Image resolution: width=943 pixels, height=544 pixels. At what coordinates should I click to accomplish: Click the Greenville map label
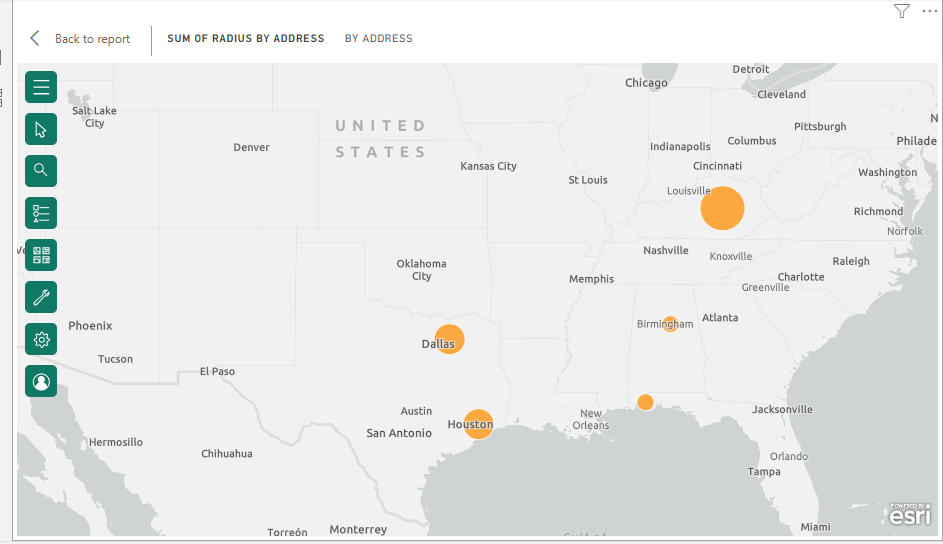tap(765, 288)
